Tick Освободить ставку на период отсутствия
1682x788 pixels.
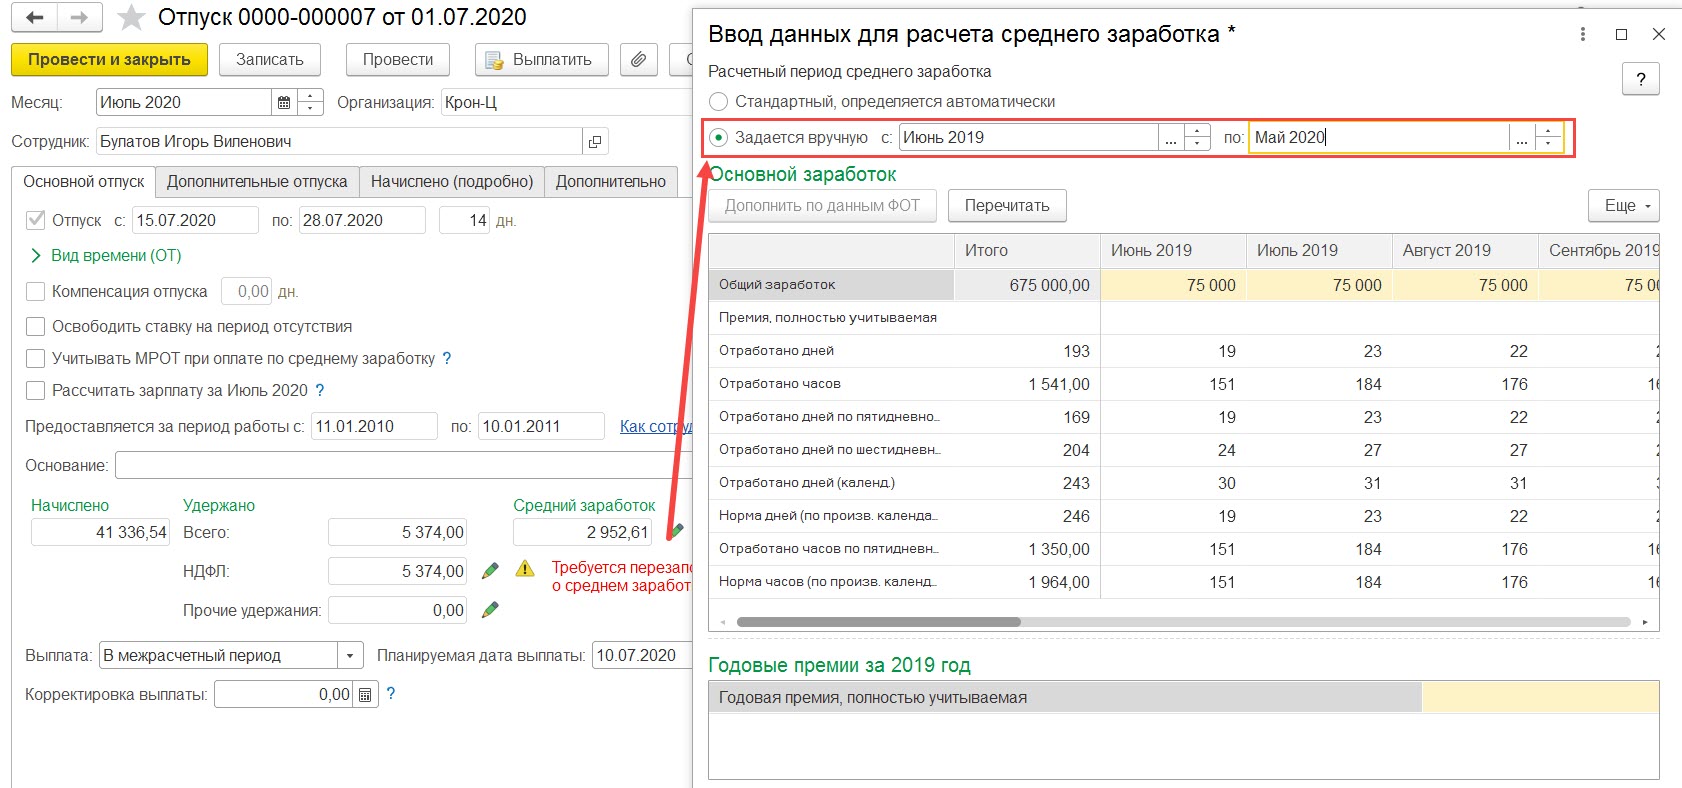36,326
